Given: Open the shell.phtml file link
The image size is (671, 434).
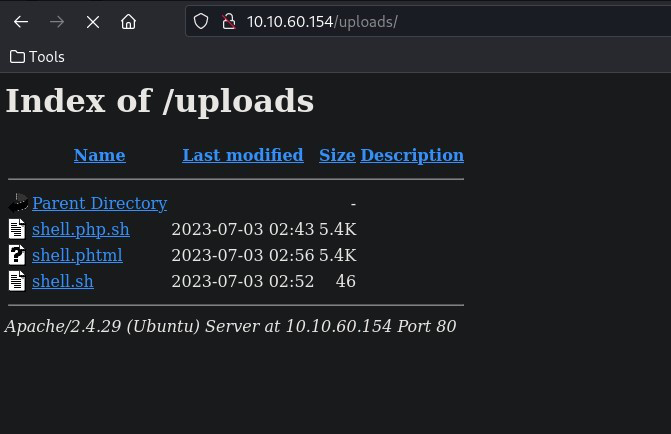Looking at the screenshot, I should tap(77, 255).
